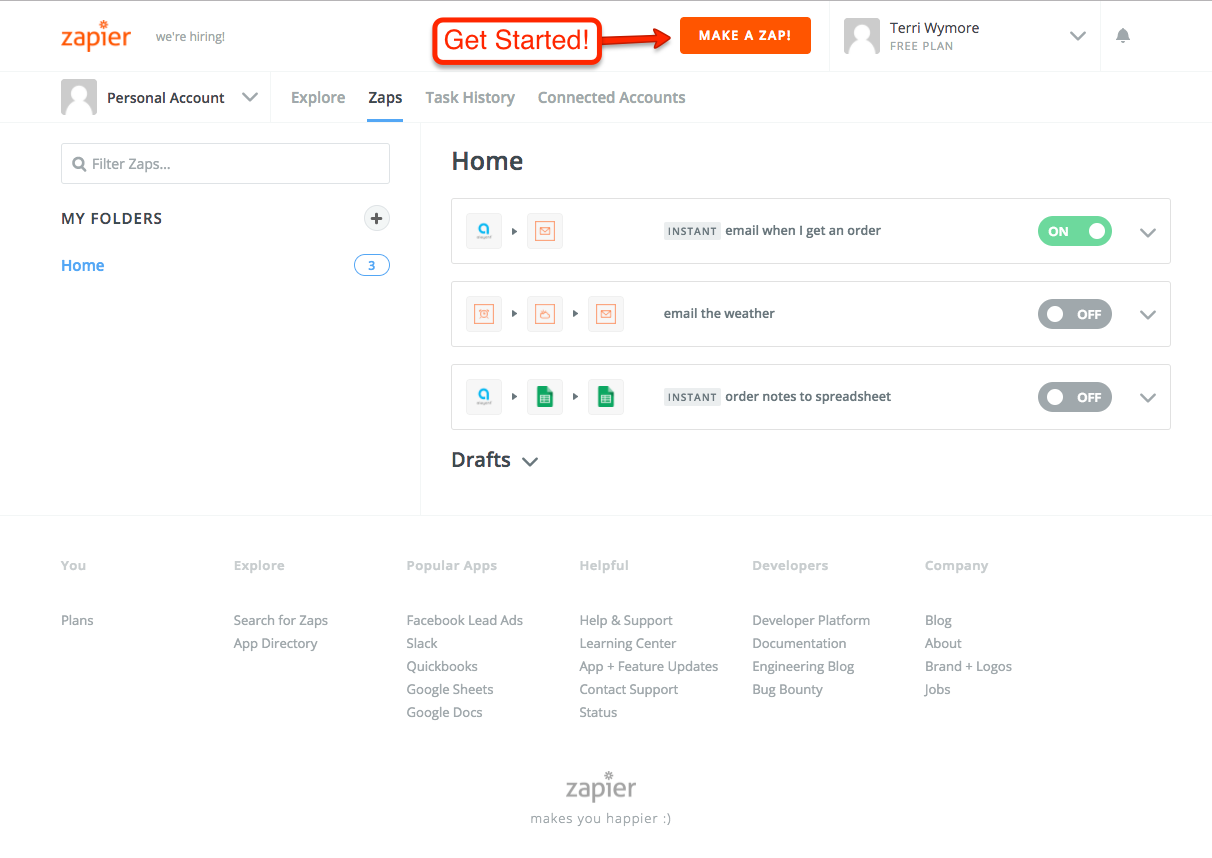Select the Zaps tab

coord(385,97)
